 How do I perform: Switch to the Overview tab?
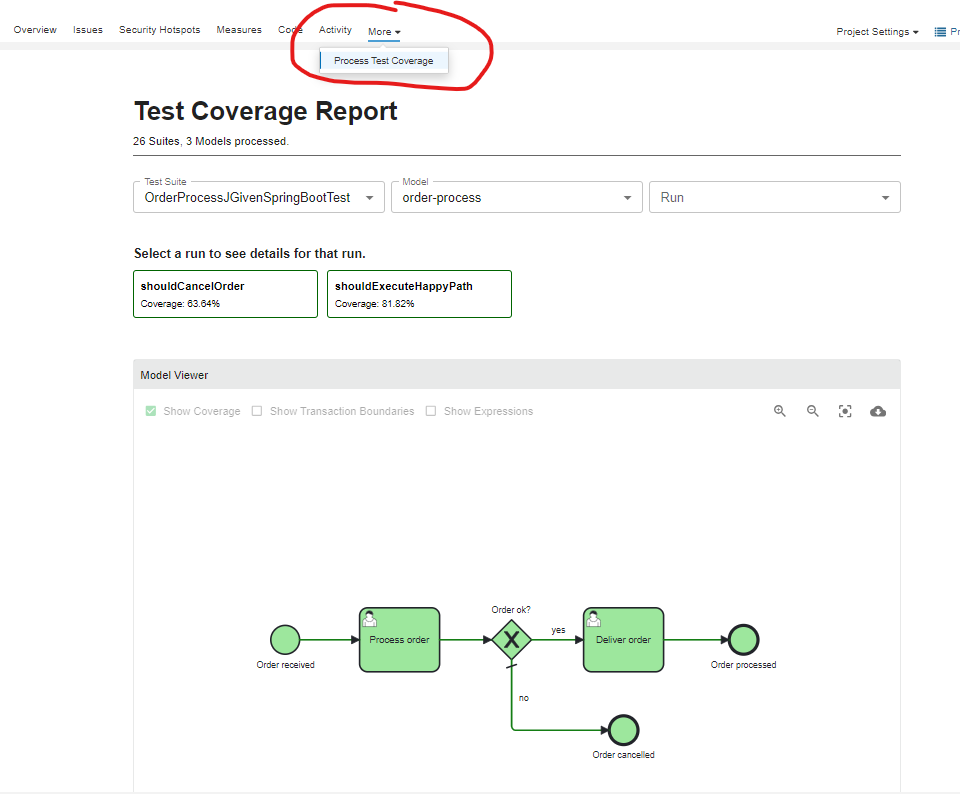34,30
